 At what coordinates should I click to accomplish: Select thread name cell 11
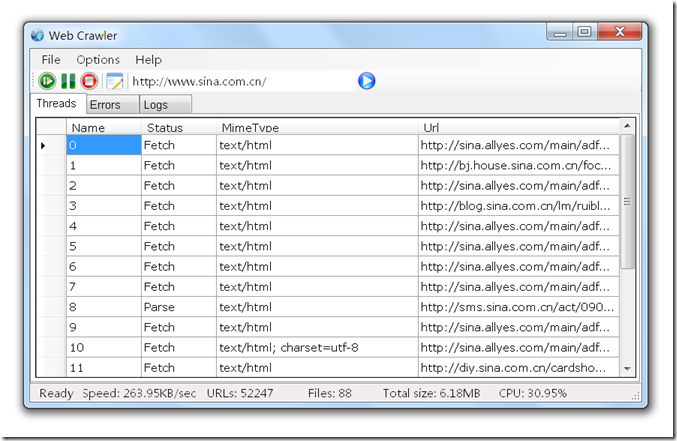pyautogui.click(x=104, y=368)
